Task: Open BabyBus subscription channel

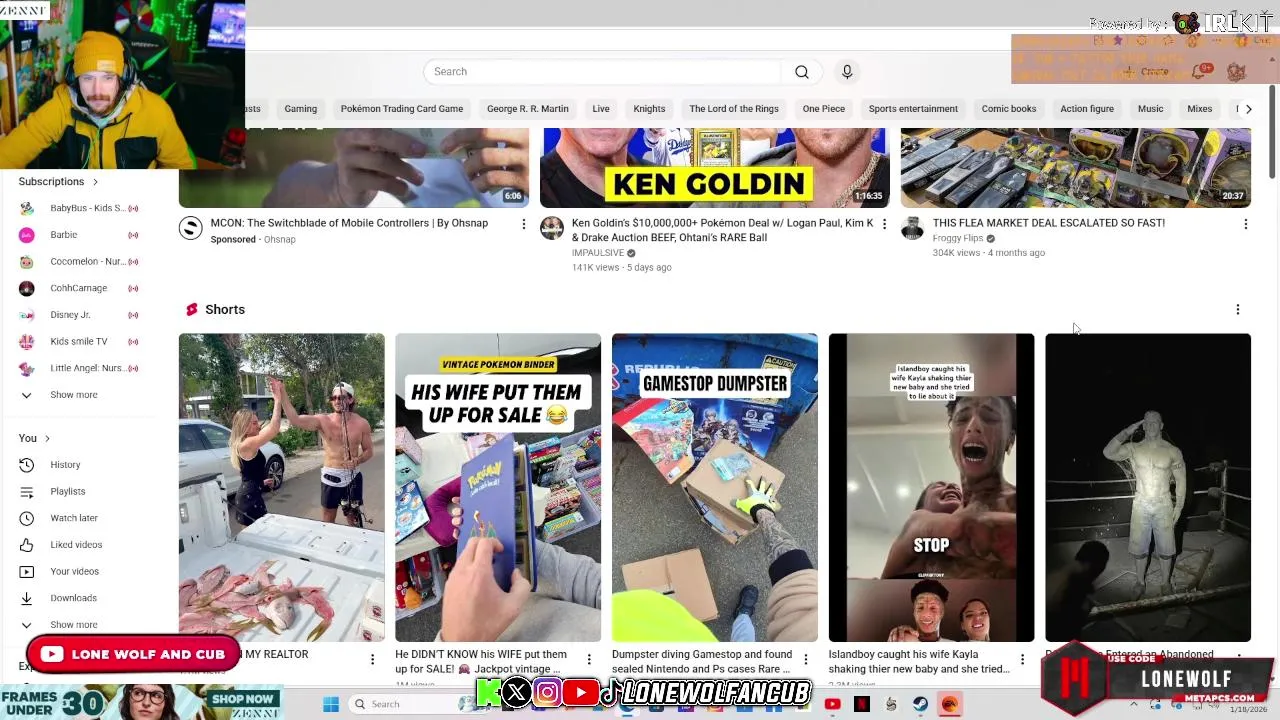Action: 79,208
